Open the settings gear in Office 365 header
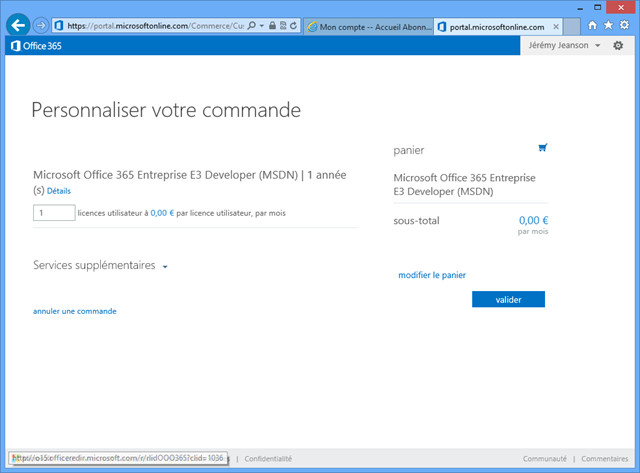The width and height of the screenshot is (640, 473). point(618,45)
